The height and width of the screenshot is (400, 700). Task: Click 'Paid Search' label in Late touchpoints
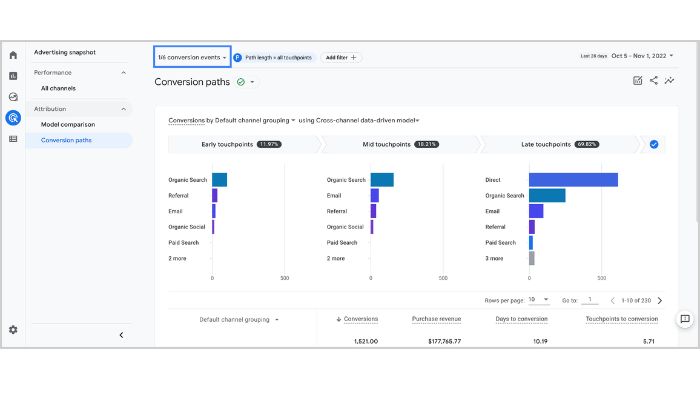tap(500, 243)
